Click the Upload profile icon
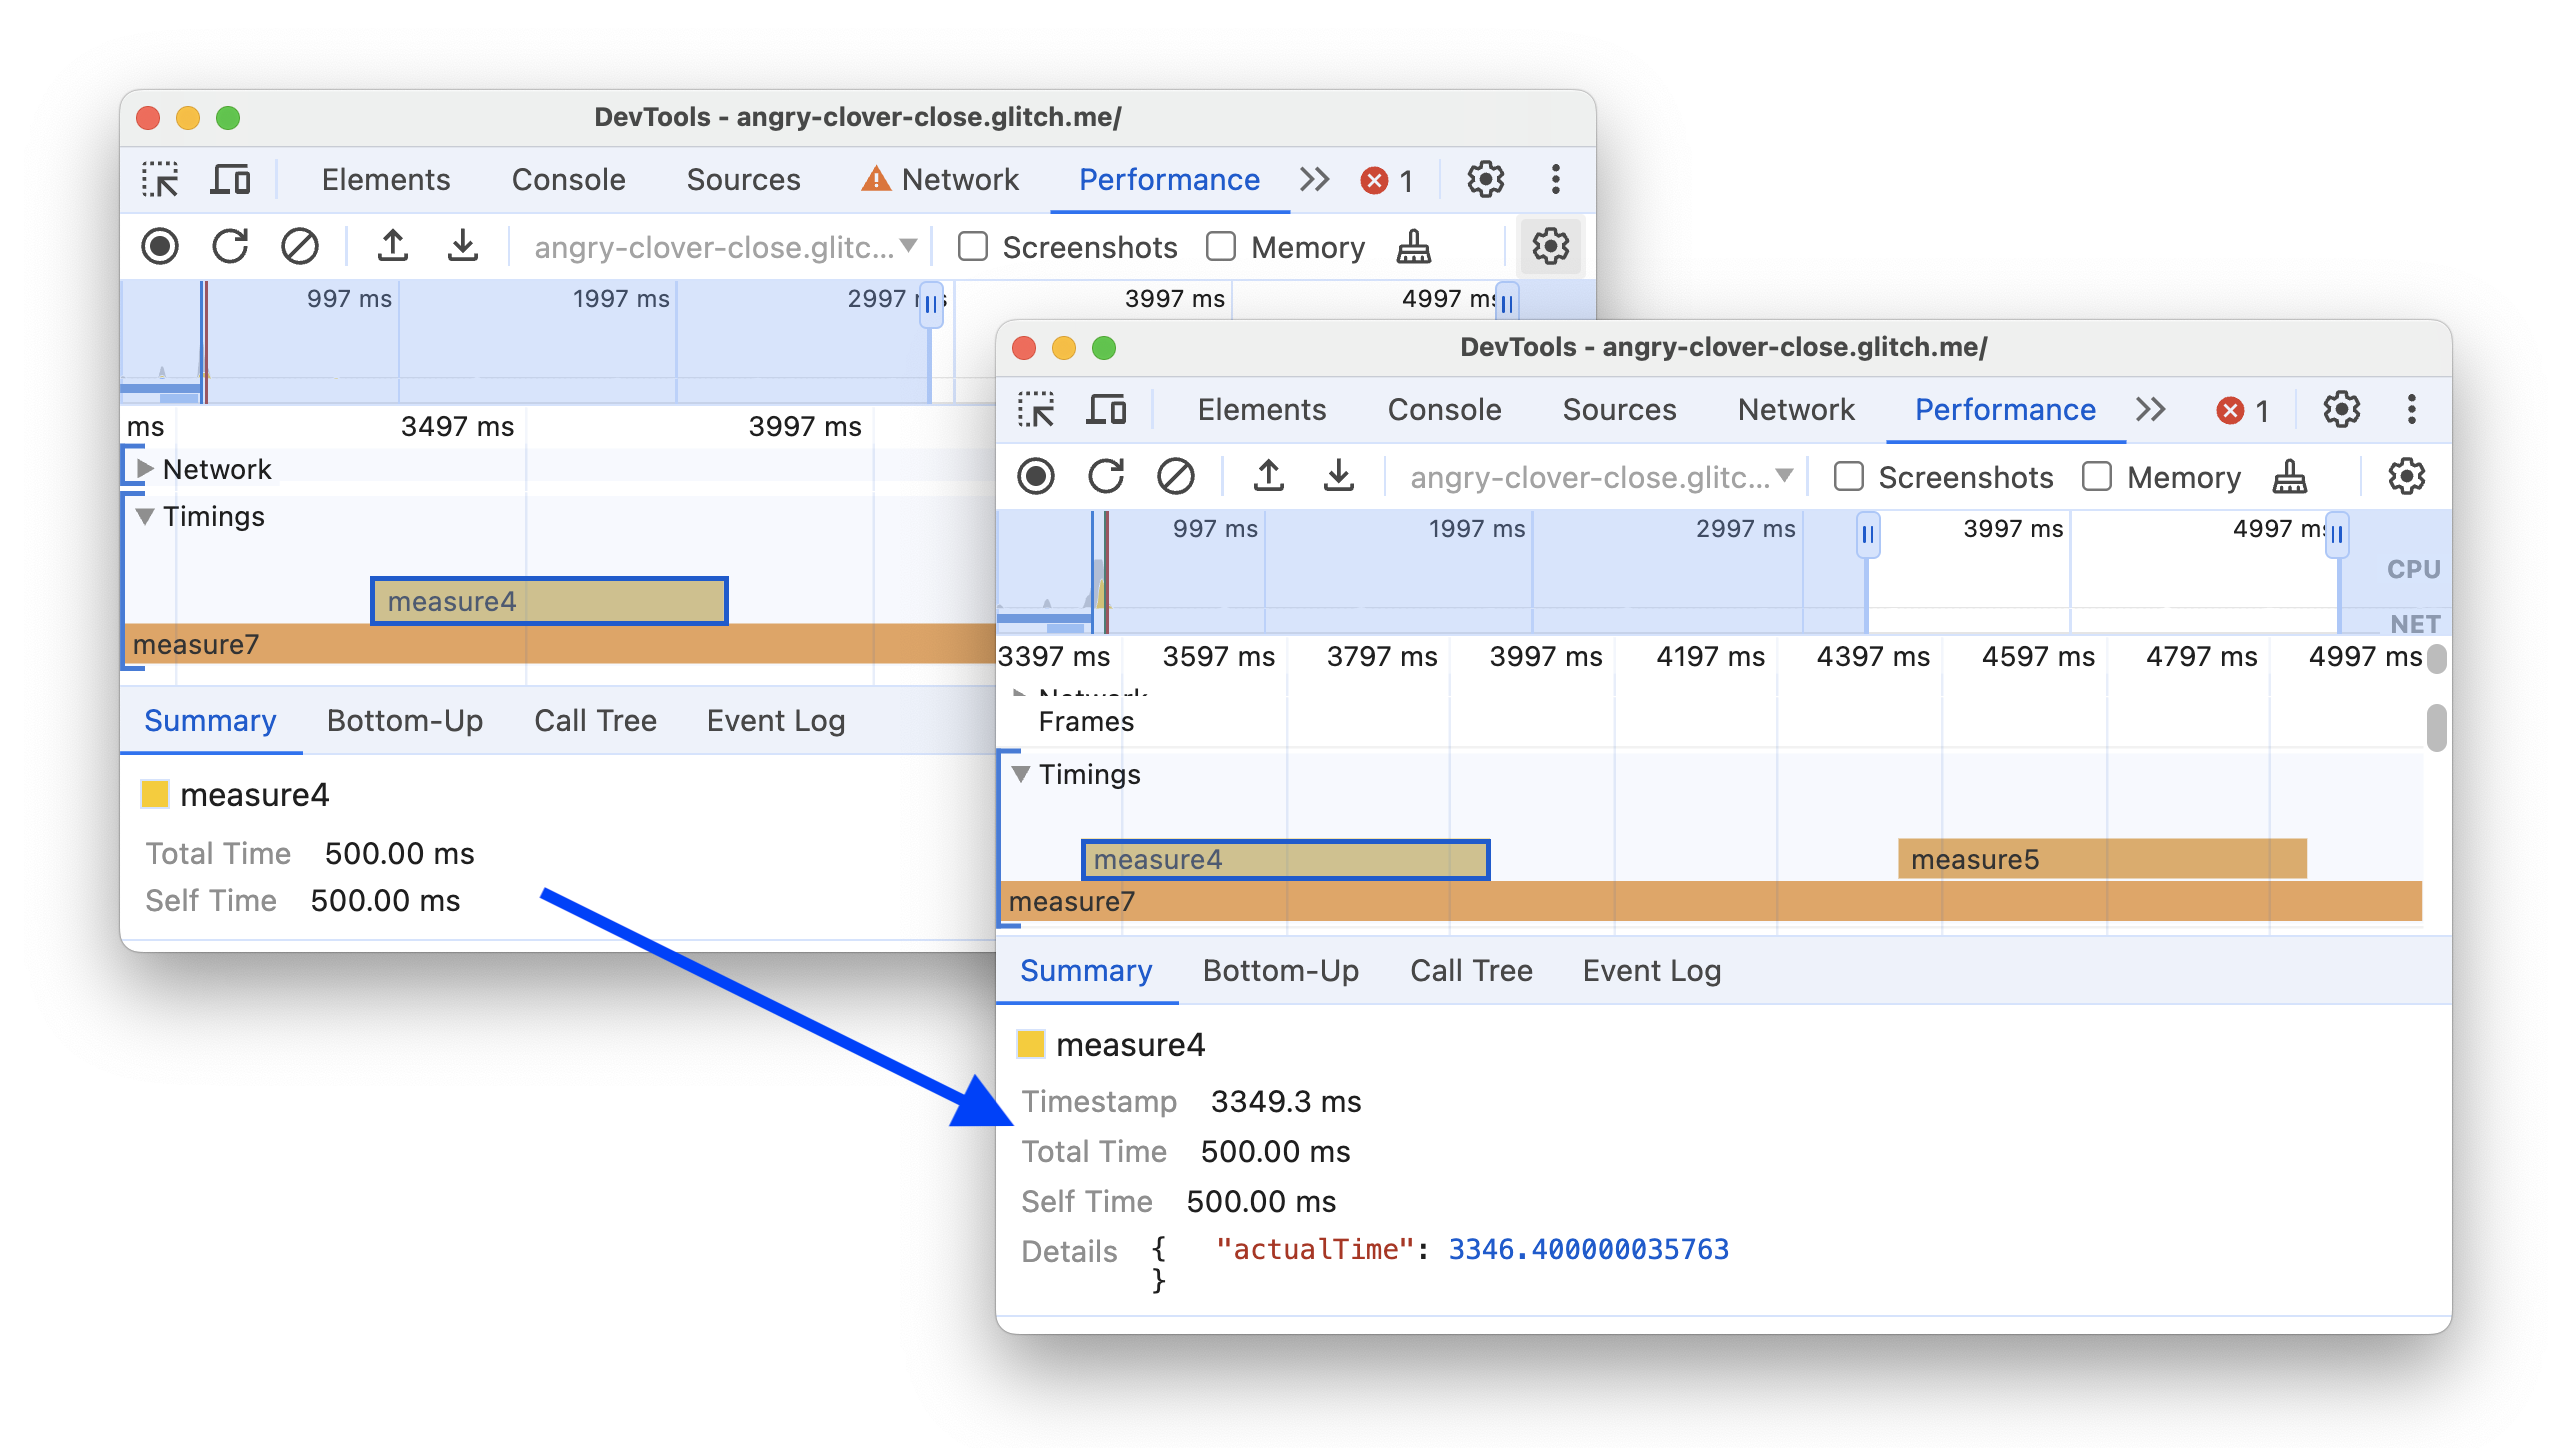This screenshot has height=1448, width=2576. point(1272,478)
